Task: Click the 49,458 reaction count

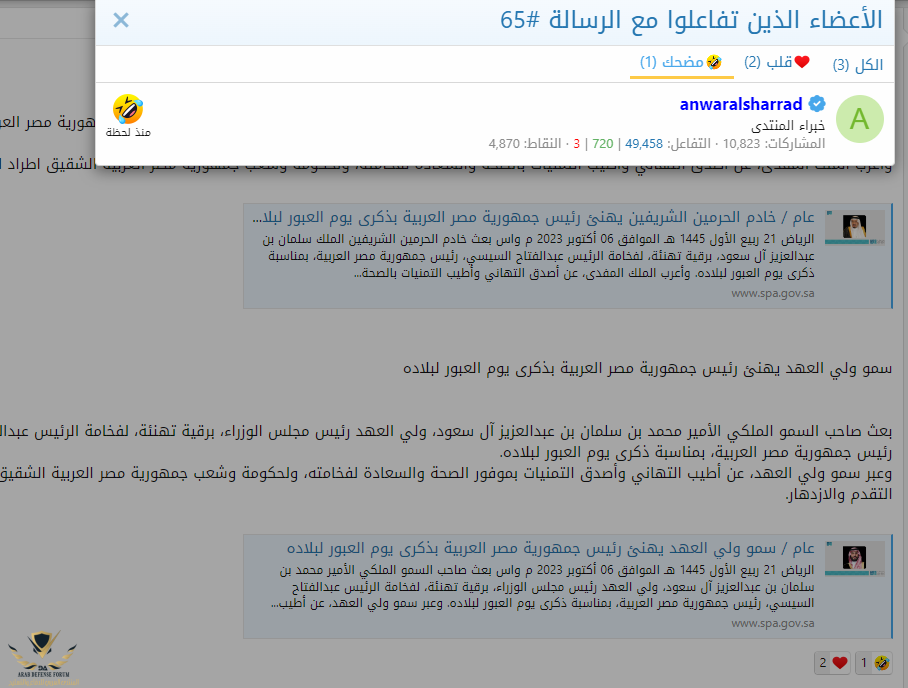Action: [643, 144]
